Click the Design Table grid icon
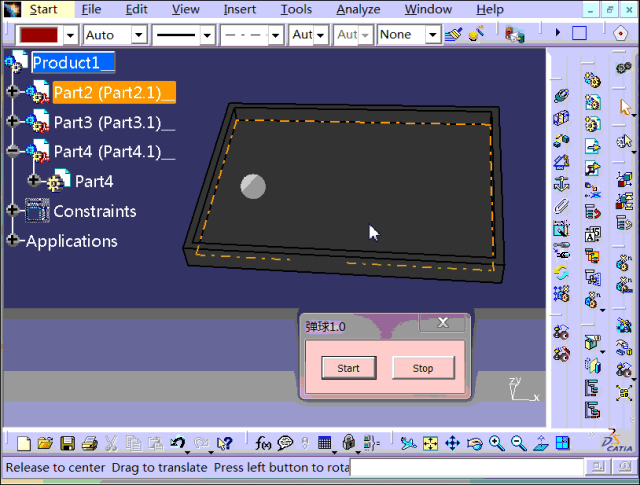 tap(324, 443)
